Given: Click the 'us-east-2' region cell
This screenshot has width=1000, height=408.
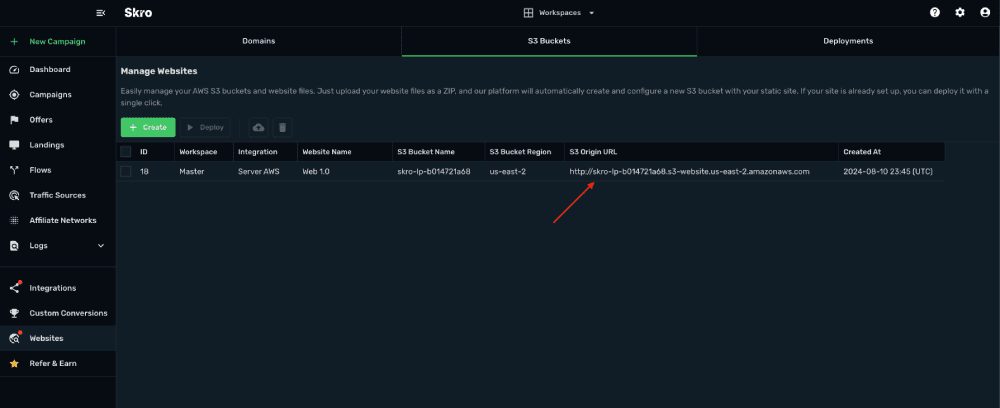Looking at the screenshot, I should click(x=508, y=171).
